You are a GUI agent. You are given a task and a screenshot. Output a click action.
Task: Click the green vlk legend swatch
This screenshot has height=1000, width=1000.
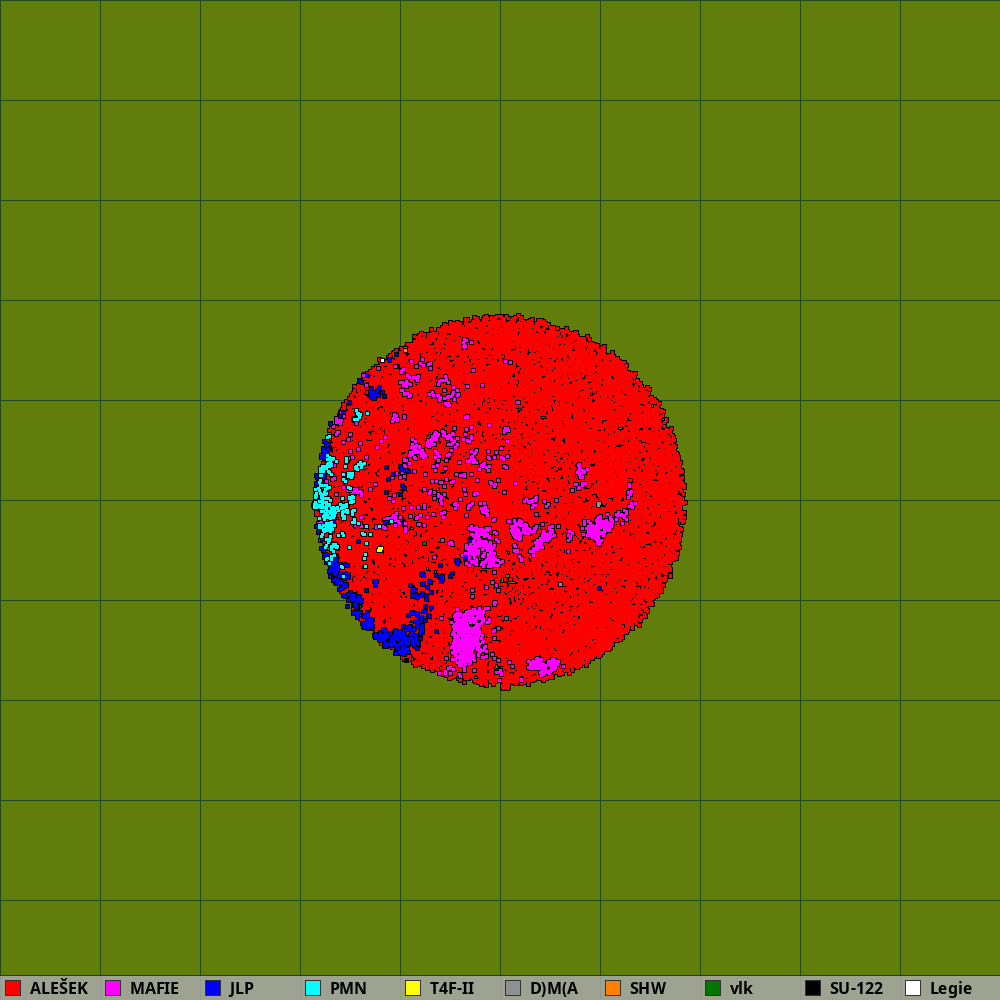click(713, 988)
